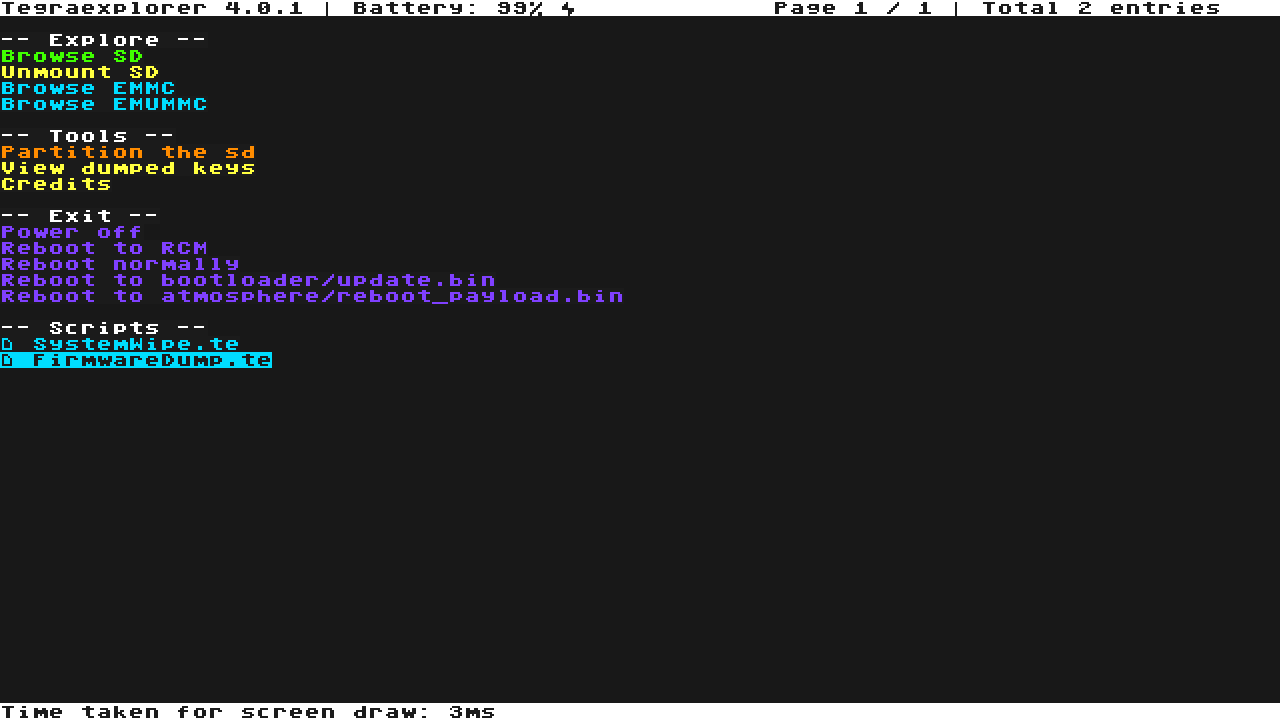Click the -- Exit -- section header
This screenshot has width=1280, height=720.
point(80,216)
